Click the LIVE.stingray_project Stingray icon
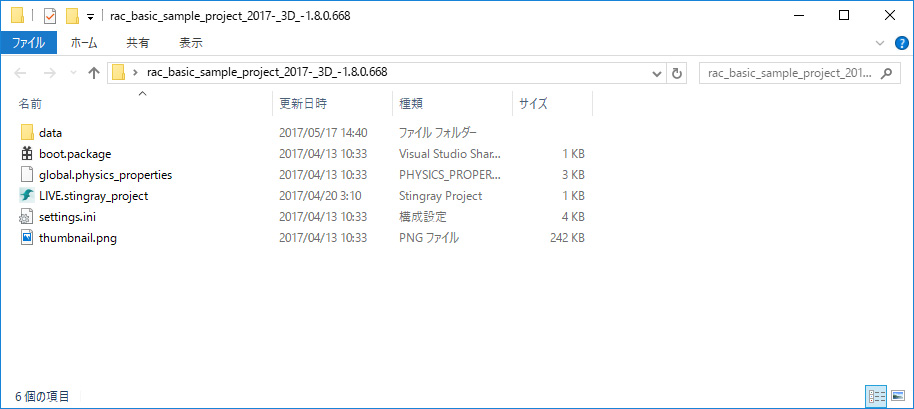Screen dimensions: 914x409 pos(27,196)
